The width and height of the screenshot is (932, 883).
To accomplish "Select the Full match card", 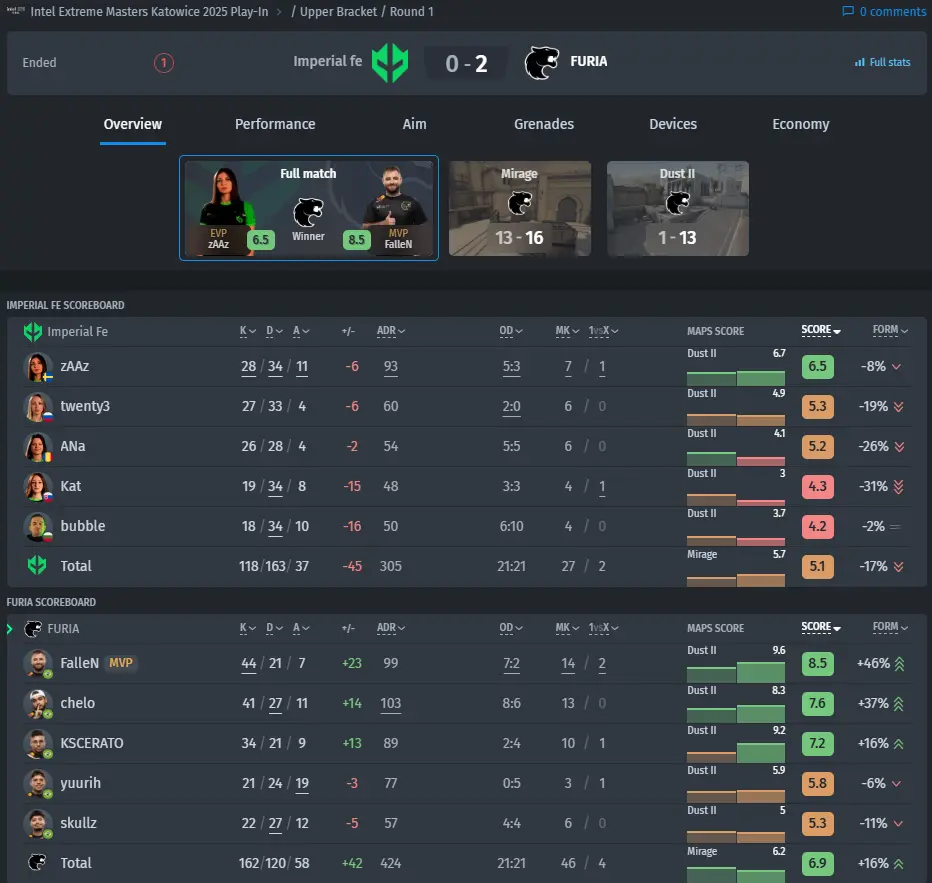I will click(308, 208).
